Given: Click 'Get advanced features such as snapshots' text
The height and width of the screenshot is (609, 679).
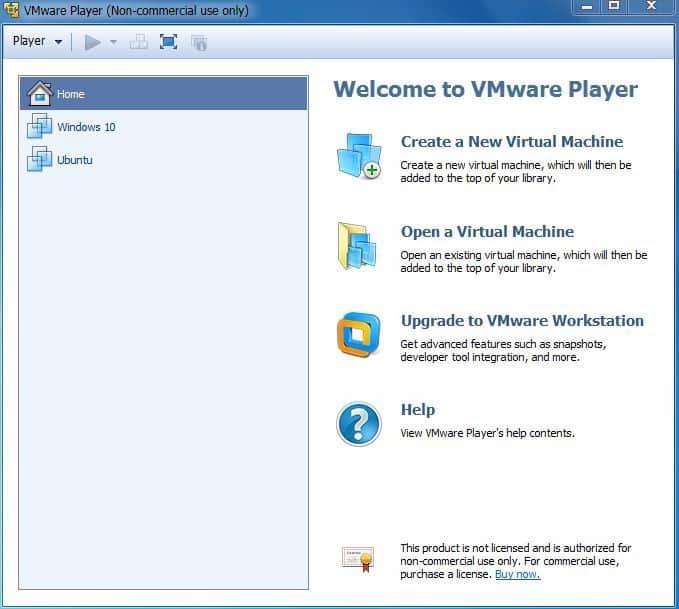Looking at the screenshot, I should [503, 344].
